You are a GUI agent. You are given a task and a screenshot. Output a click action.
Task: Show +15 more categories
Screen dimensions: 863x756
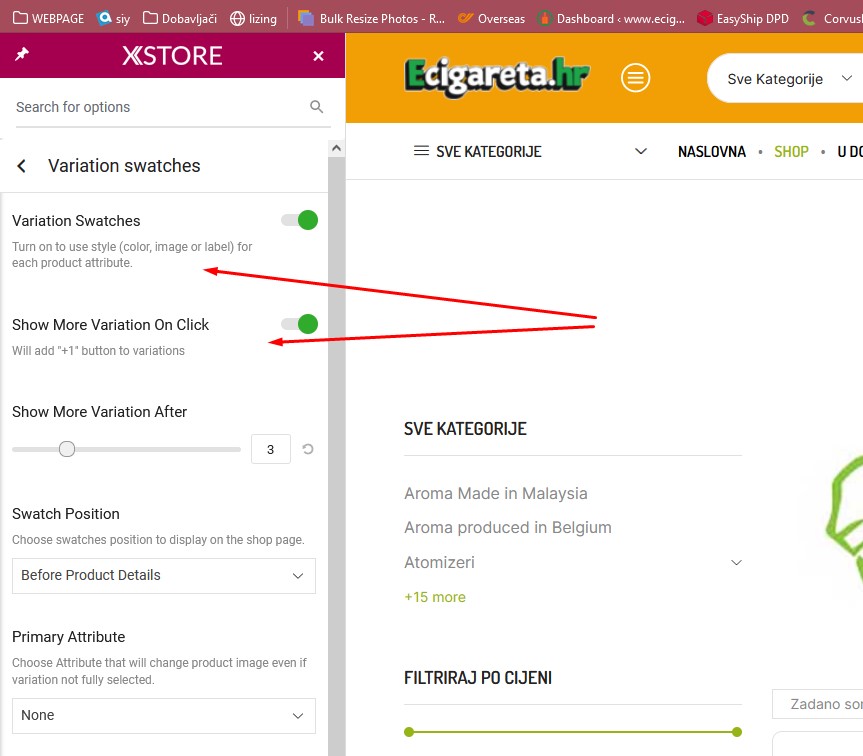[435, 597]
